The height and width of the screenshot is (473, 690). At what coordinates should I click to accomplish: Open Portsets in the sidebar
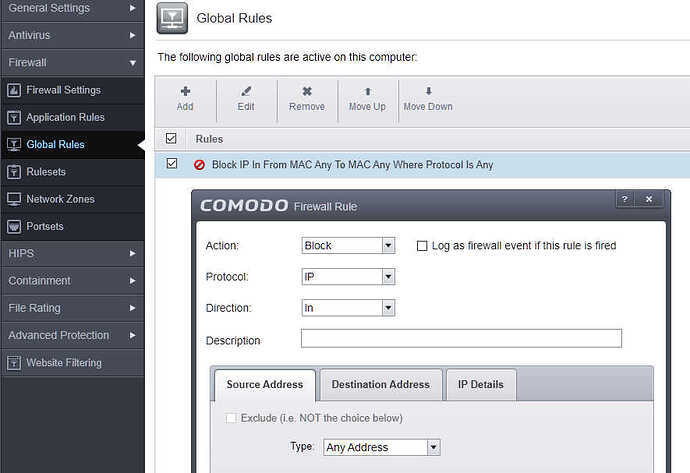(72, 227)
